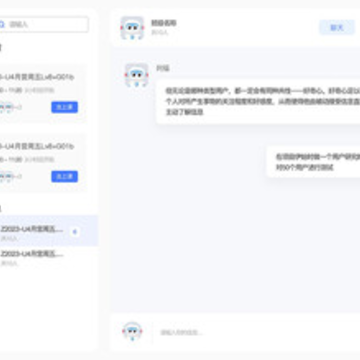This screenshot has width=360, height=360.
Task: Click the robot avatar in the chat header
Action: coord(132,28)
